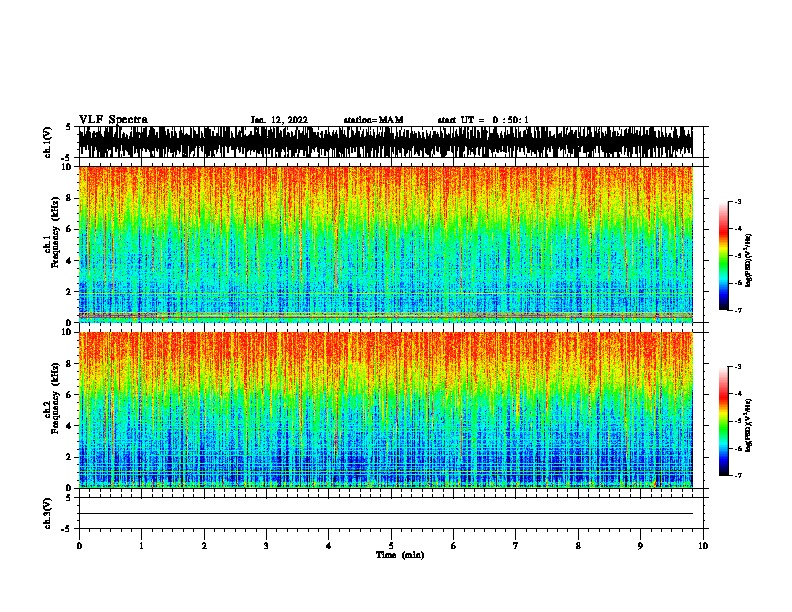The image size is (792, 612).
Task: Click time axis tick label "0"
Action: click(79, 546)
